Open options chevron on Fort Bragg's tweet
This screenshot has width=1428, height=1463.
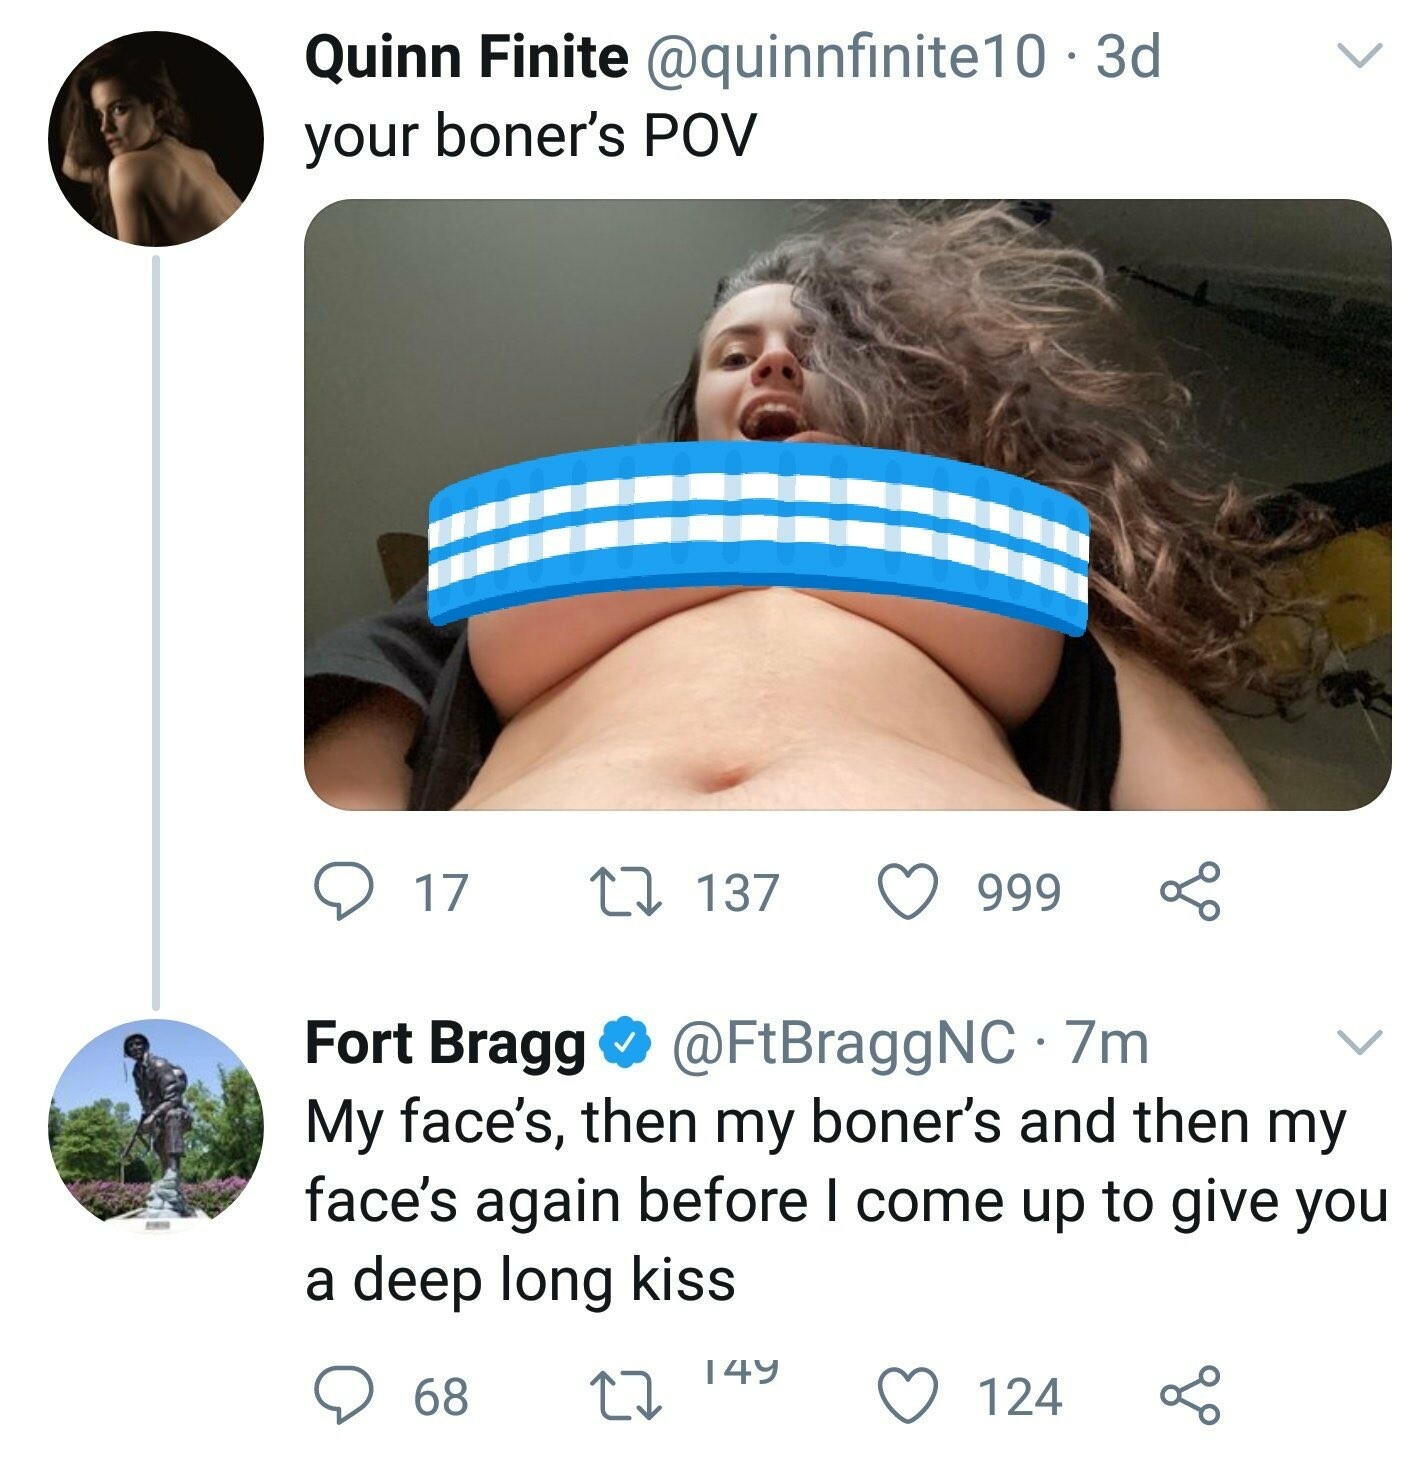point(1360,1042)
